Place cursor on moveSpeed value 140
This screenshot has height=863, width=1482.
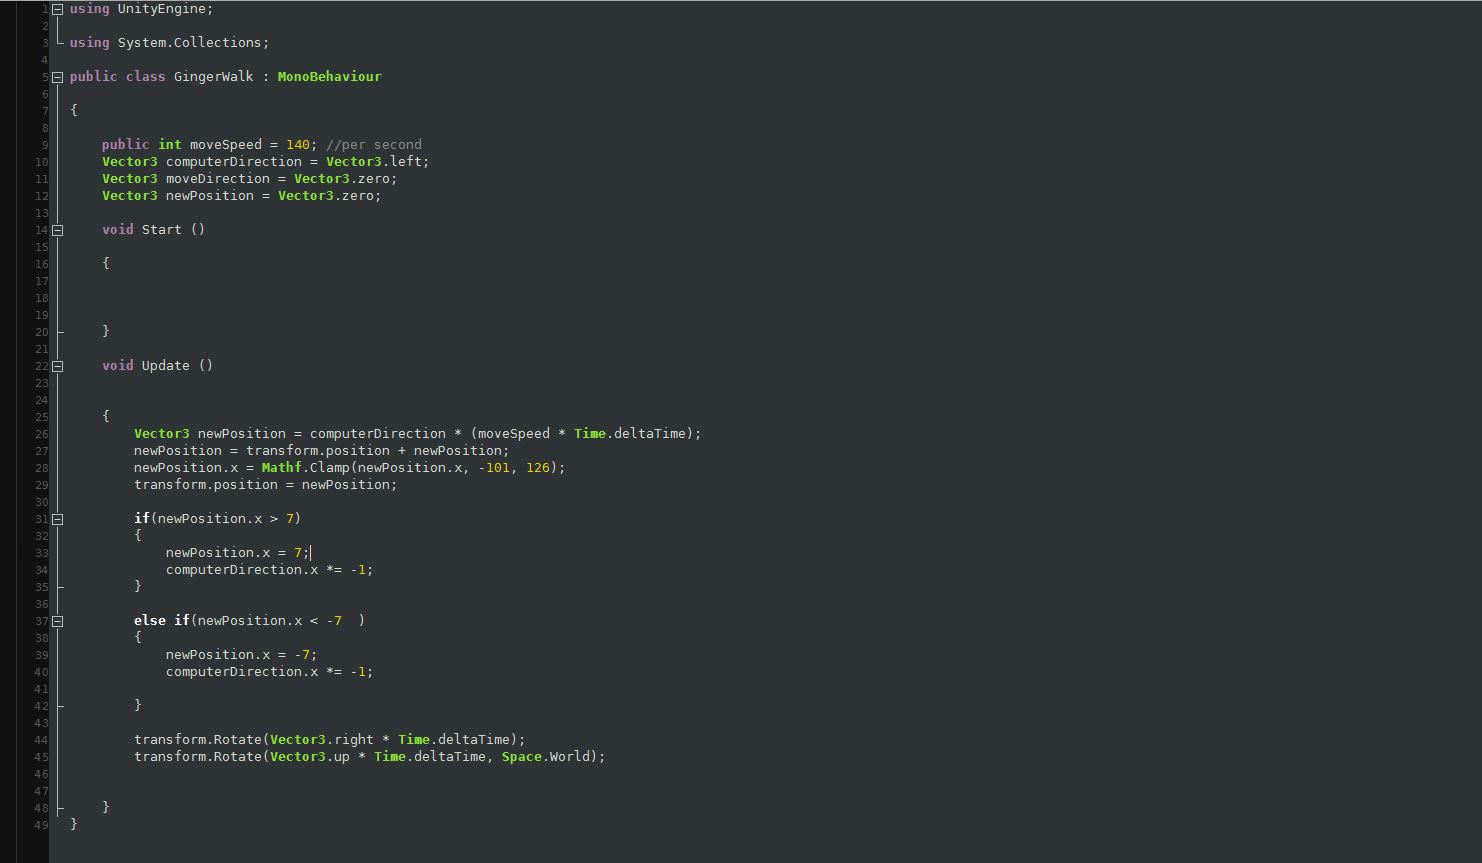(x=298, y=145)
